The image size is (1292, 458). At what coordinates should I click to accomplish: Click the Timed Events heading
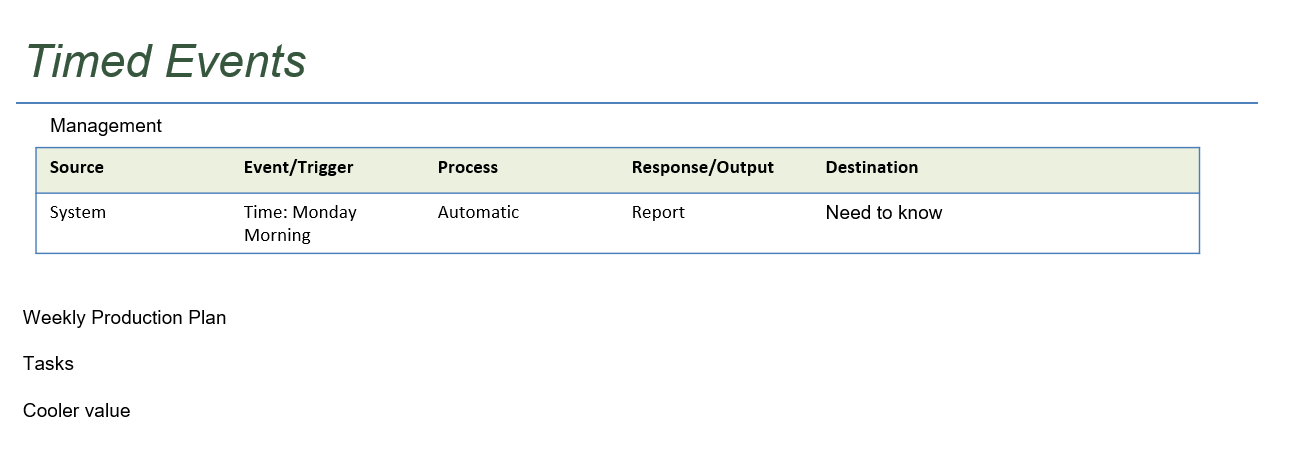click(166, 61)
